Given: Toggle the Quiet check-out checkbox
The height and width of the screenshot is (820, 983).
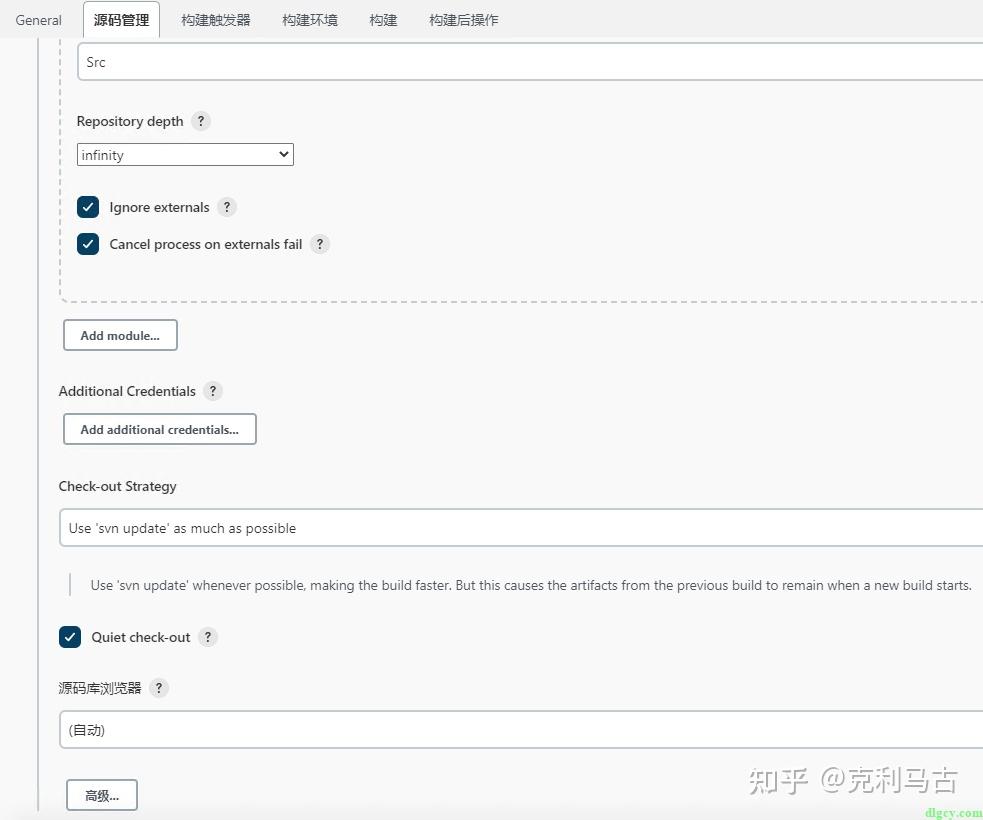Looking at the screenshot, I should pos(70,637).
